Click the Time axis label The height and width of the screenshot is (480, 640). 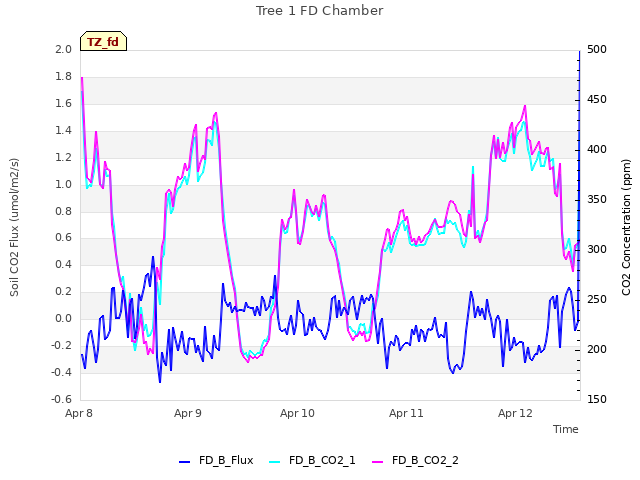pyautogui.click(x=565, y=429)
